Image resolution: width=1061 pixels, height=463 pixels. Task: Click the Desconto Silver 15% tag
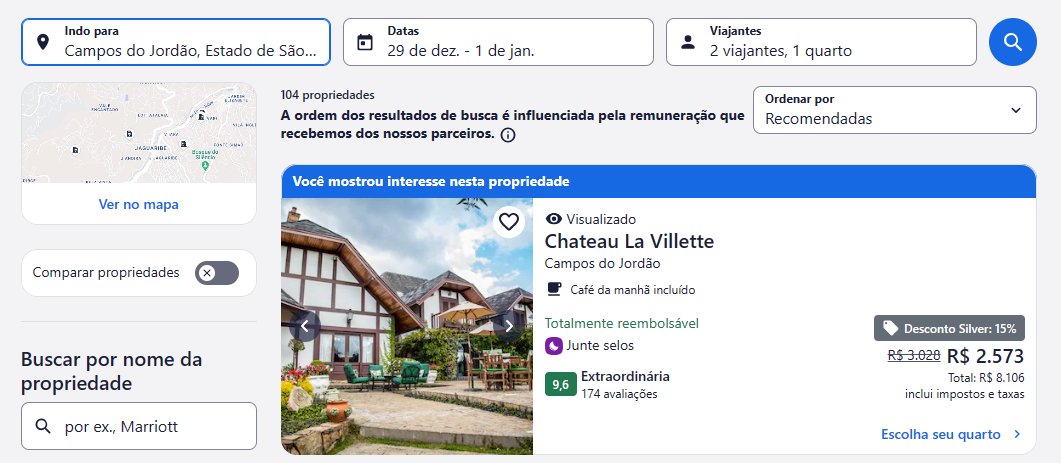coord(949,328)
